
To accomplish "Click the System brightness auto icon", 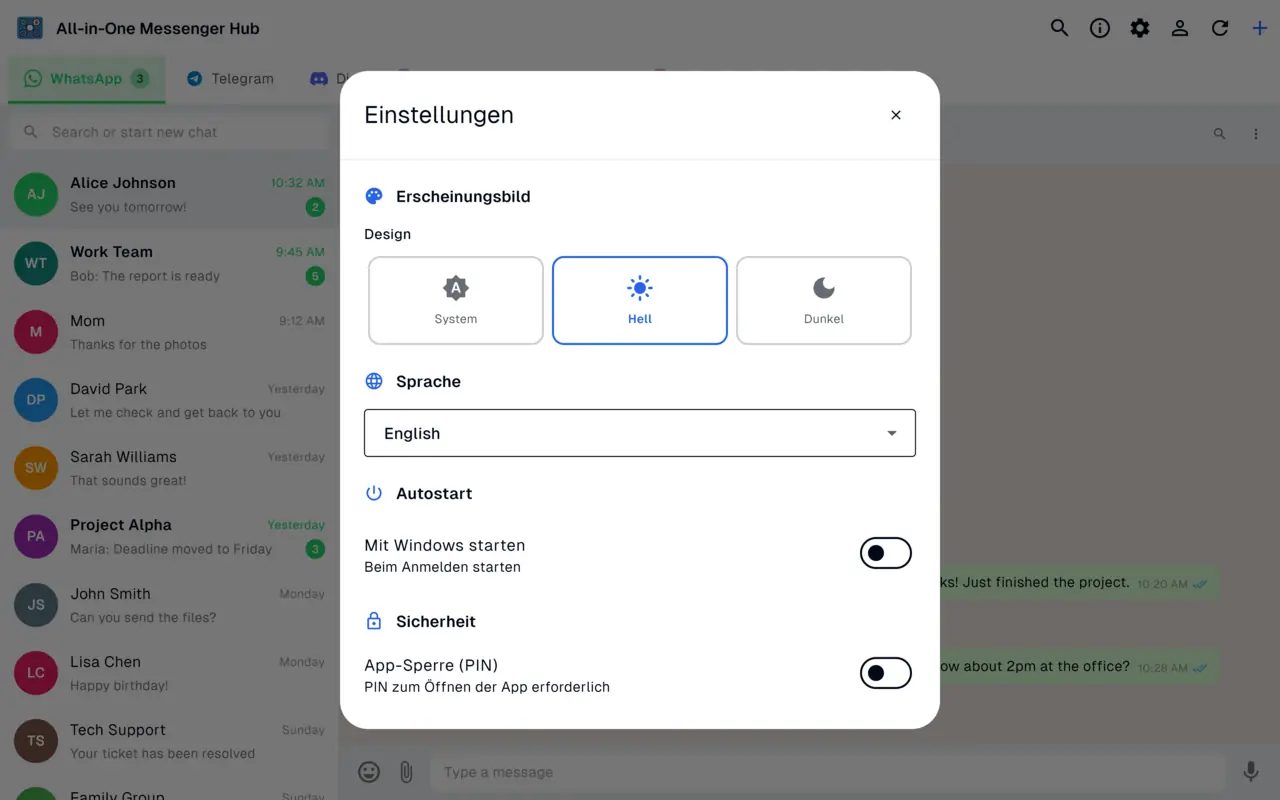I will click(456, 288).
